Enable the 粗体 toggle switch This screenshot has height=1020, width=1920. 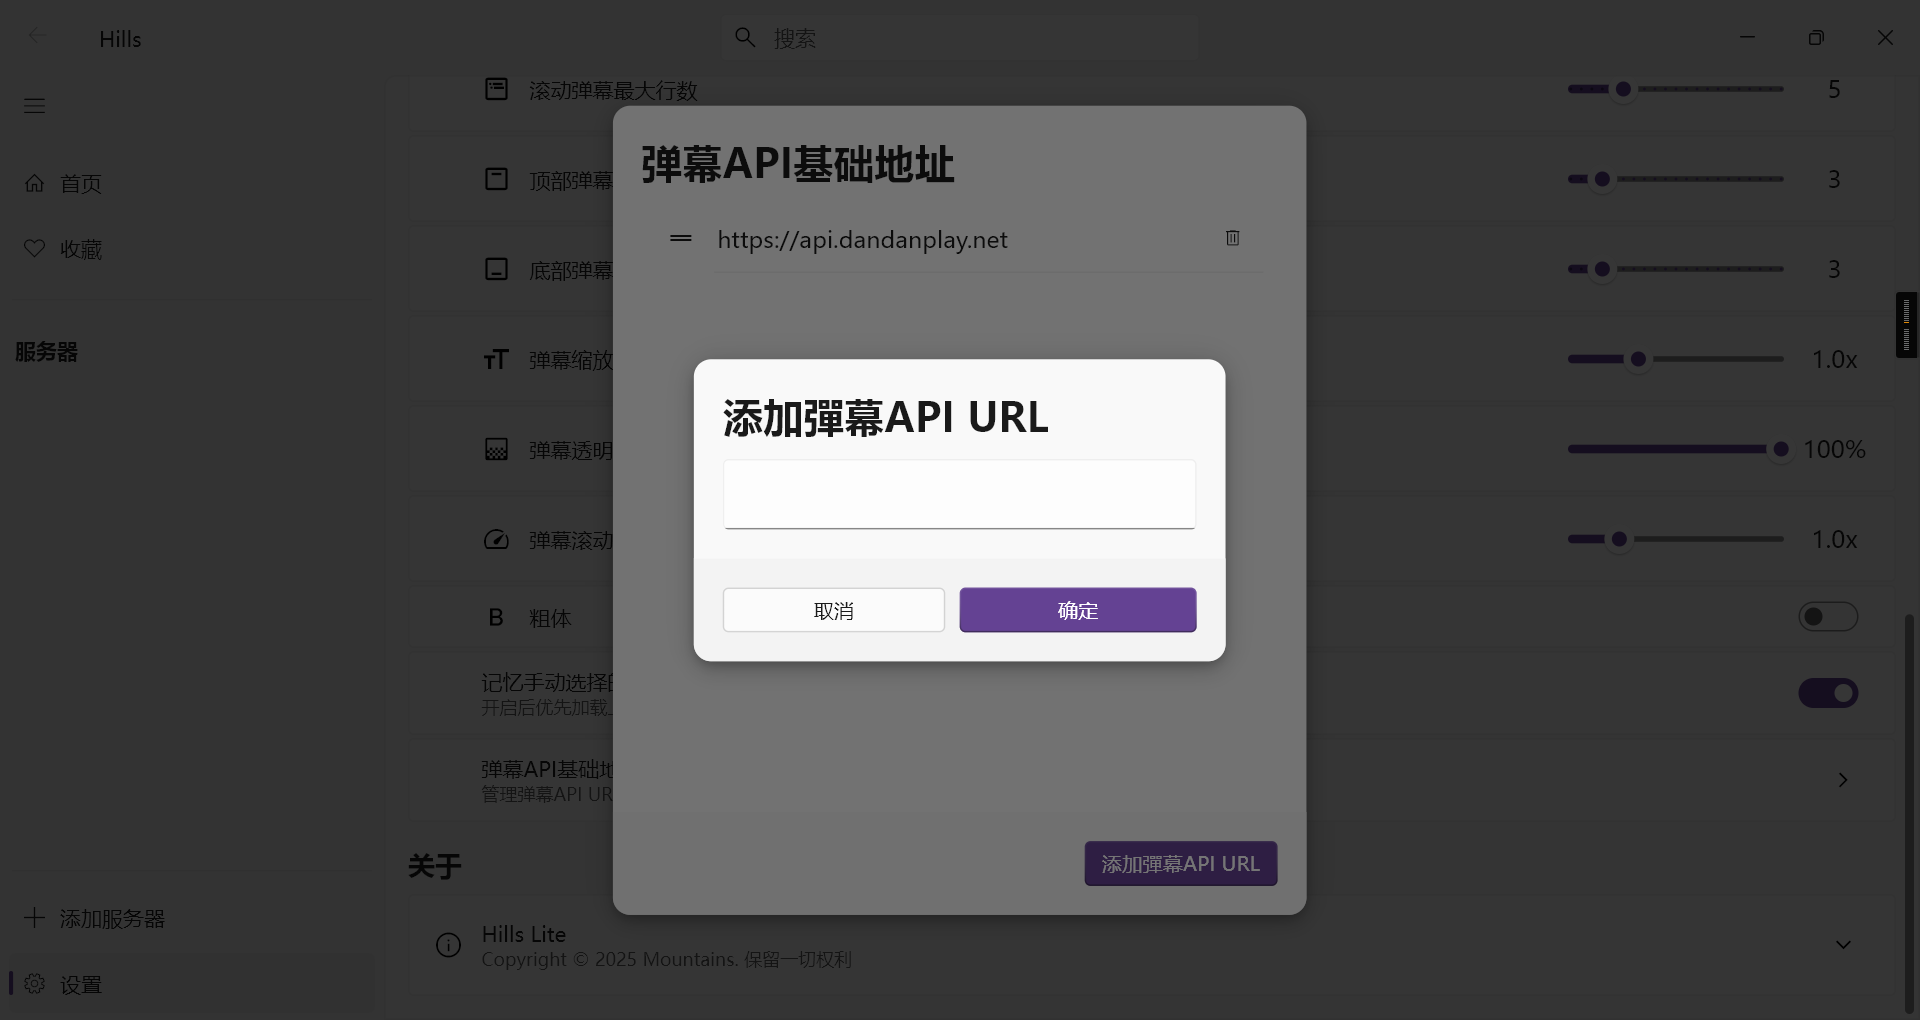click(x=1827, y=616)
